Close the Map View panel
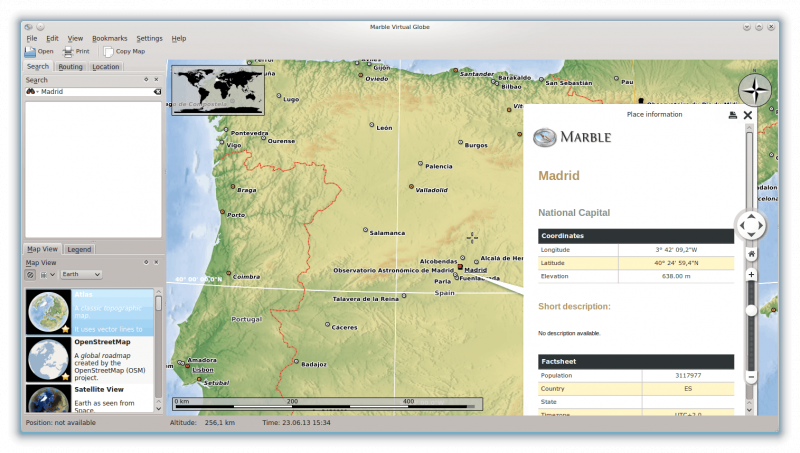 tap(156, 262)
